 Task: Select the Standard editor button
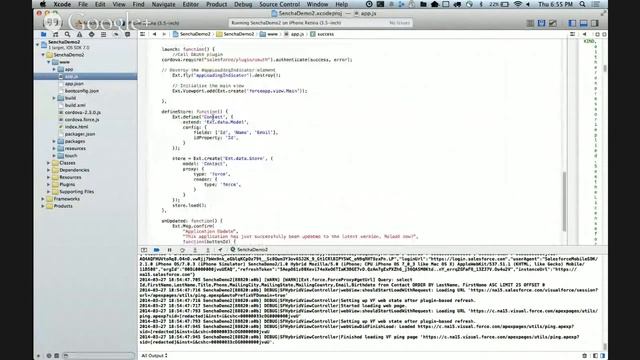click(x=530, y=23)
